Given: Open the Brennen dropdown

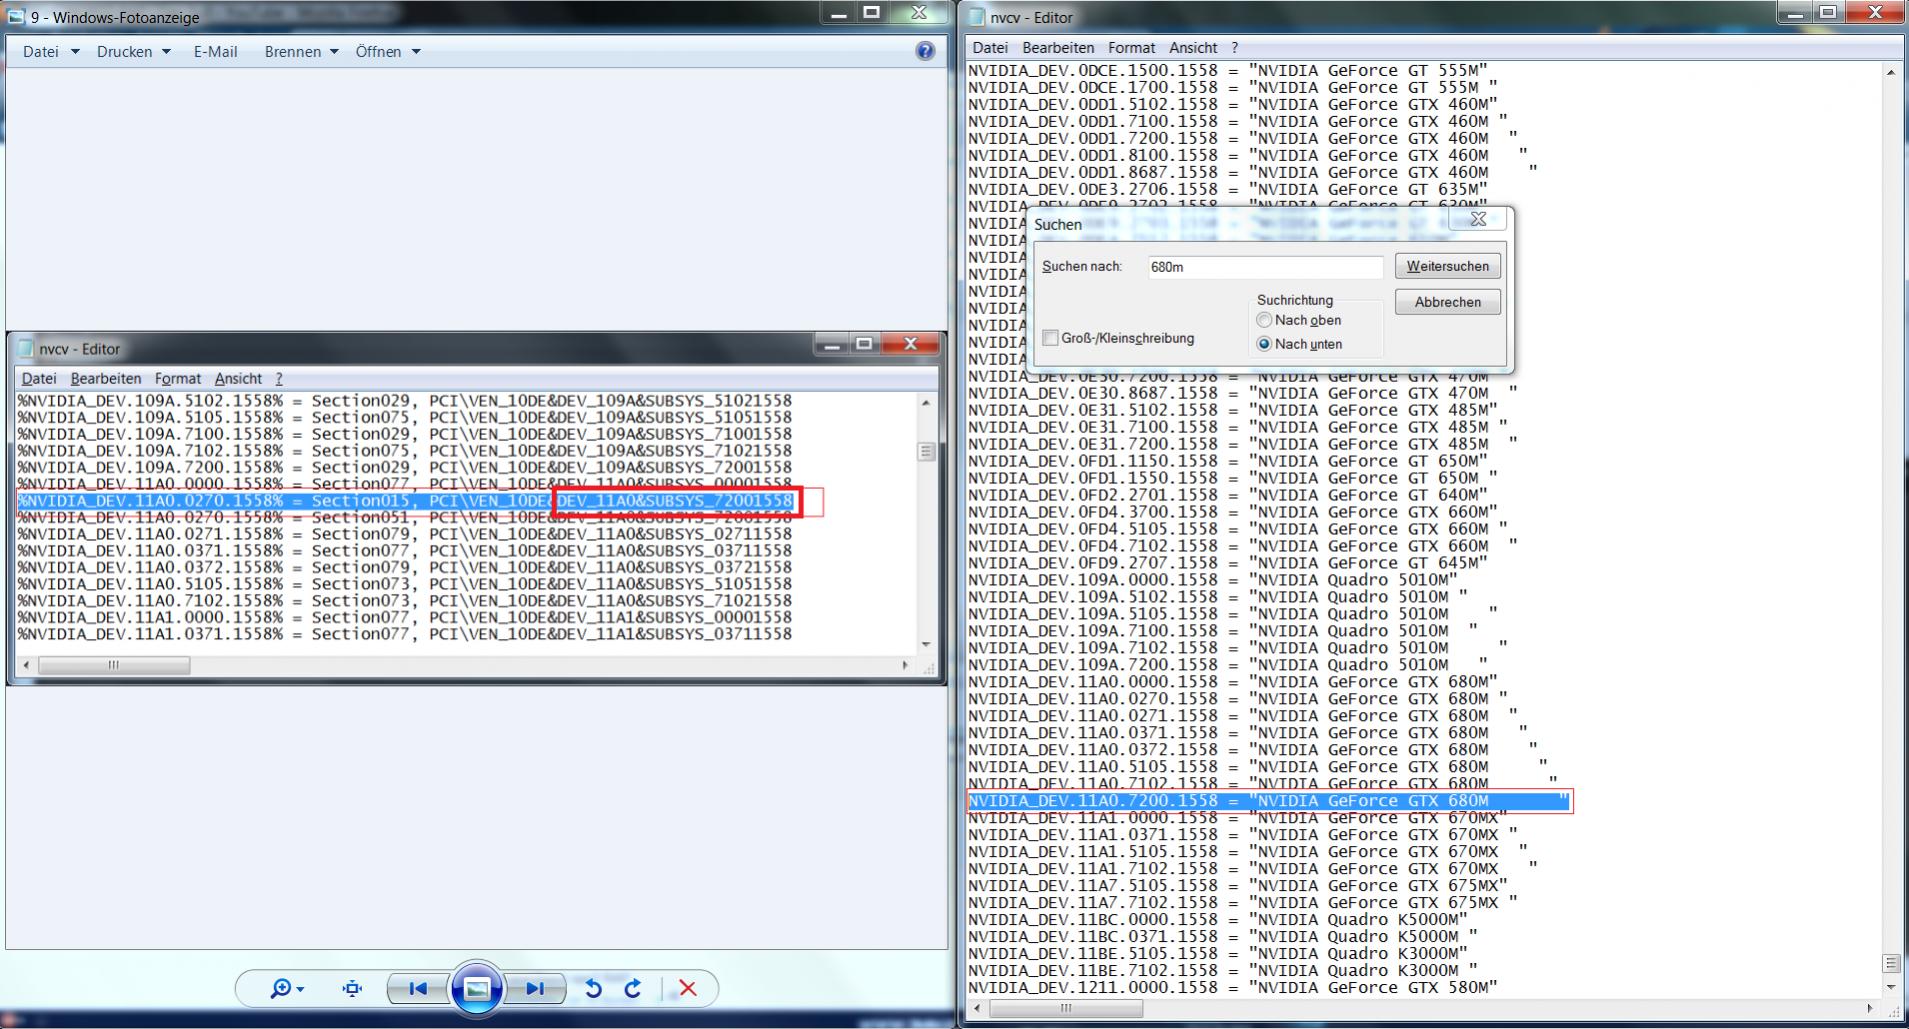Looking at the screenshot, I should [x=302, y=51].
